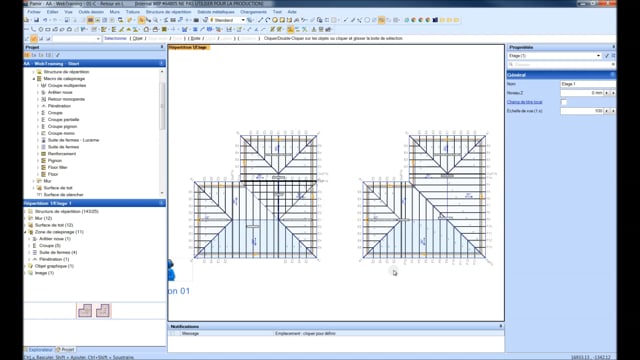
Task: Open the Structure de répartition menu
Action: [169, 12]
